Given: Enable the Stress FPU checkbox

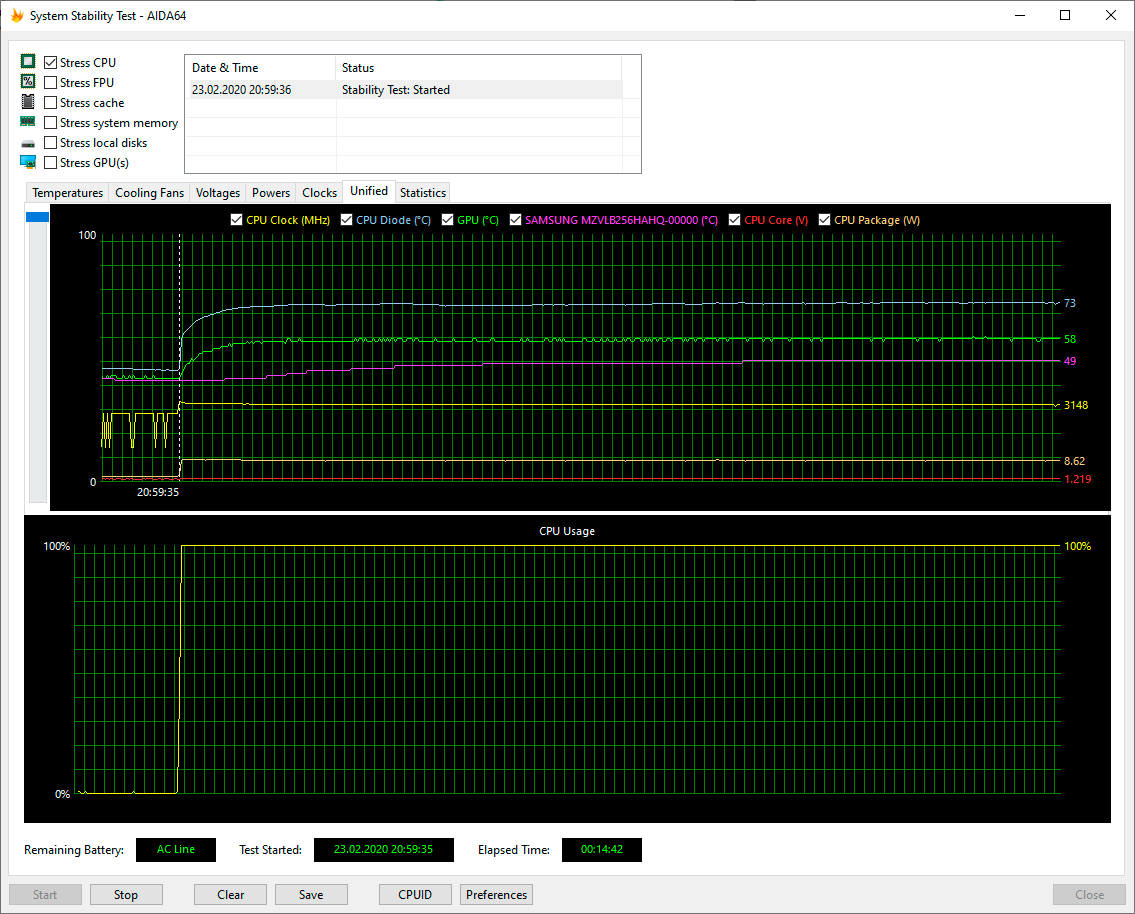Looking at the screenshot, I should coord(51,83).
